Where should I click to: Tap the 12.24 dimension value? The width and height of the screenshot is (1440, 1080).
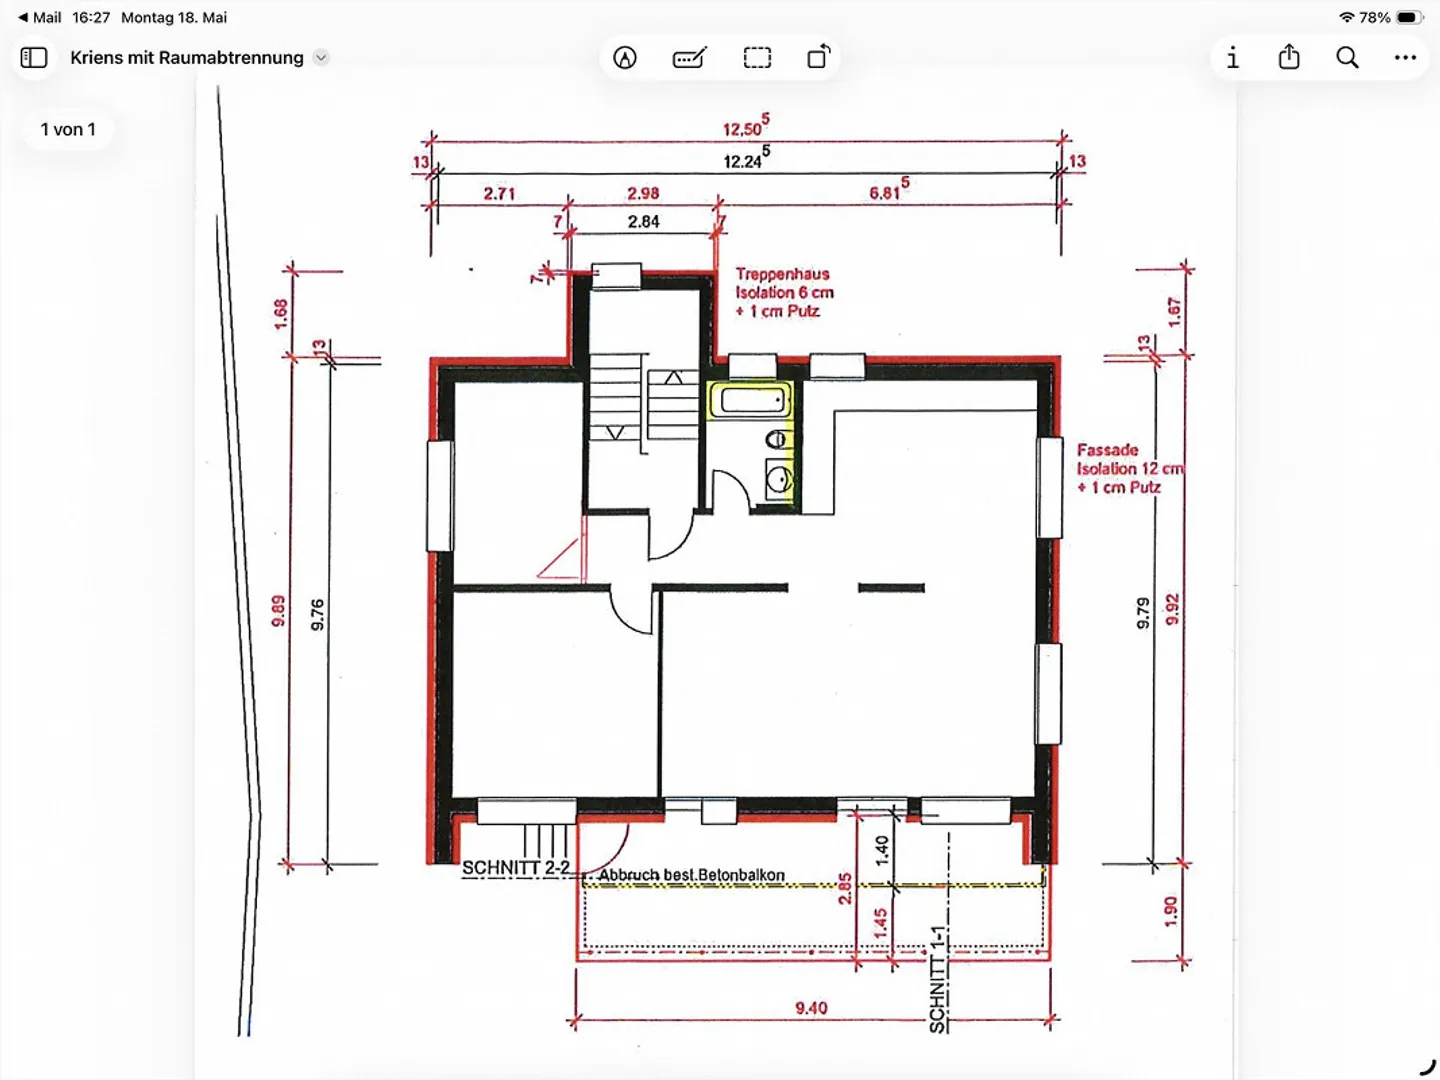tap(746, 158)
